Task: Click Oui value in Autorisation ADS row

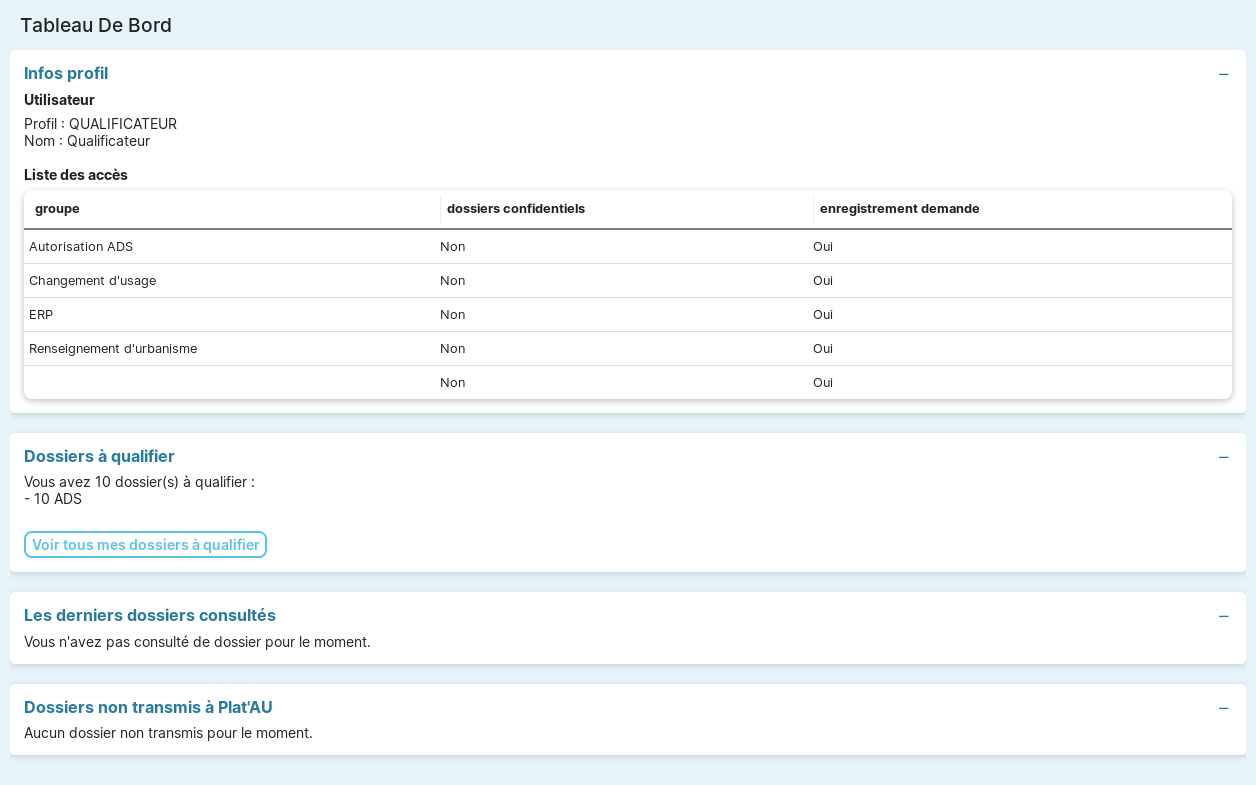Action: click(x=822, y=247)
